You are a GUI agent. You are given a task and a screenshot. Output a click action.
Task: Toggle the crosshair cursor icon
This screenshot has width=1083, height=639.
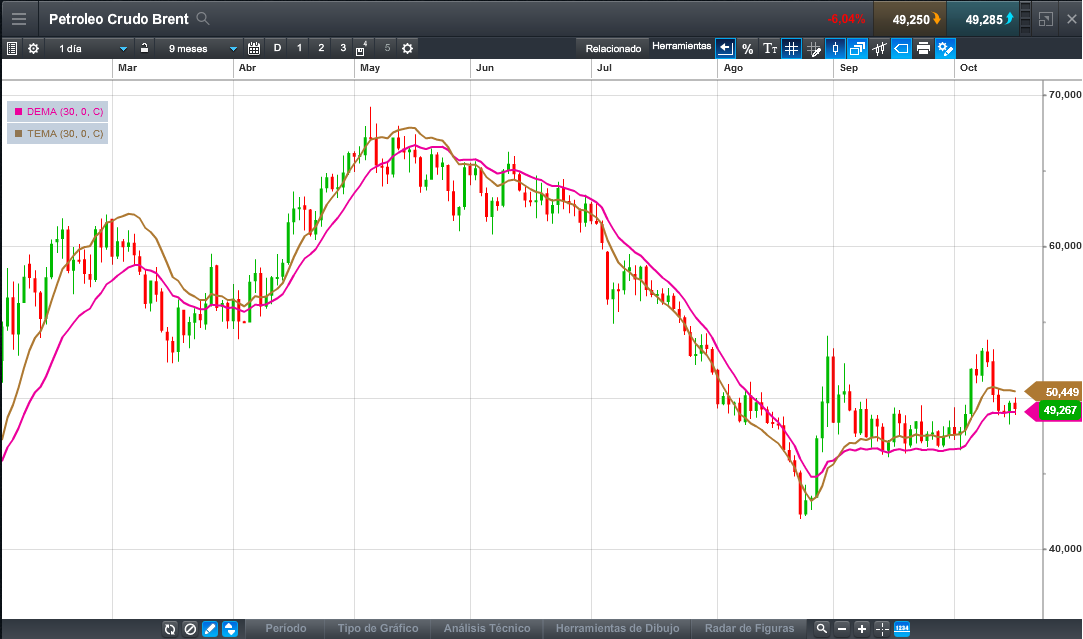(882, 629)
